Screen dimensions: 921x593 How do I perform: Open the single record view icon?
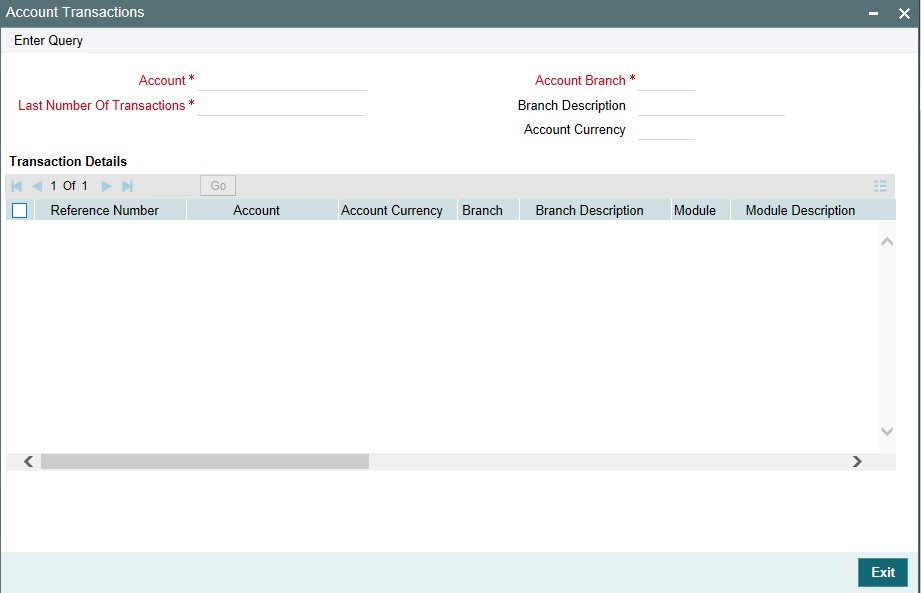(x=880, y=186)
